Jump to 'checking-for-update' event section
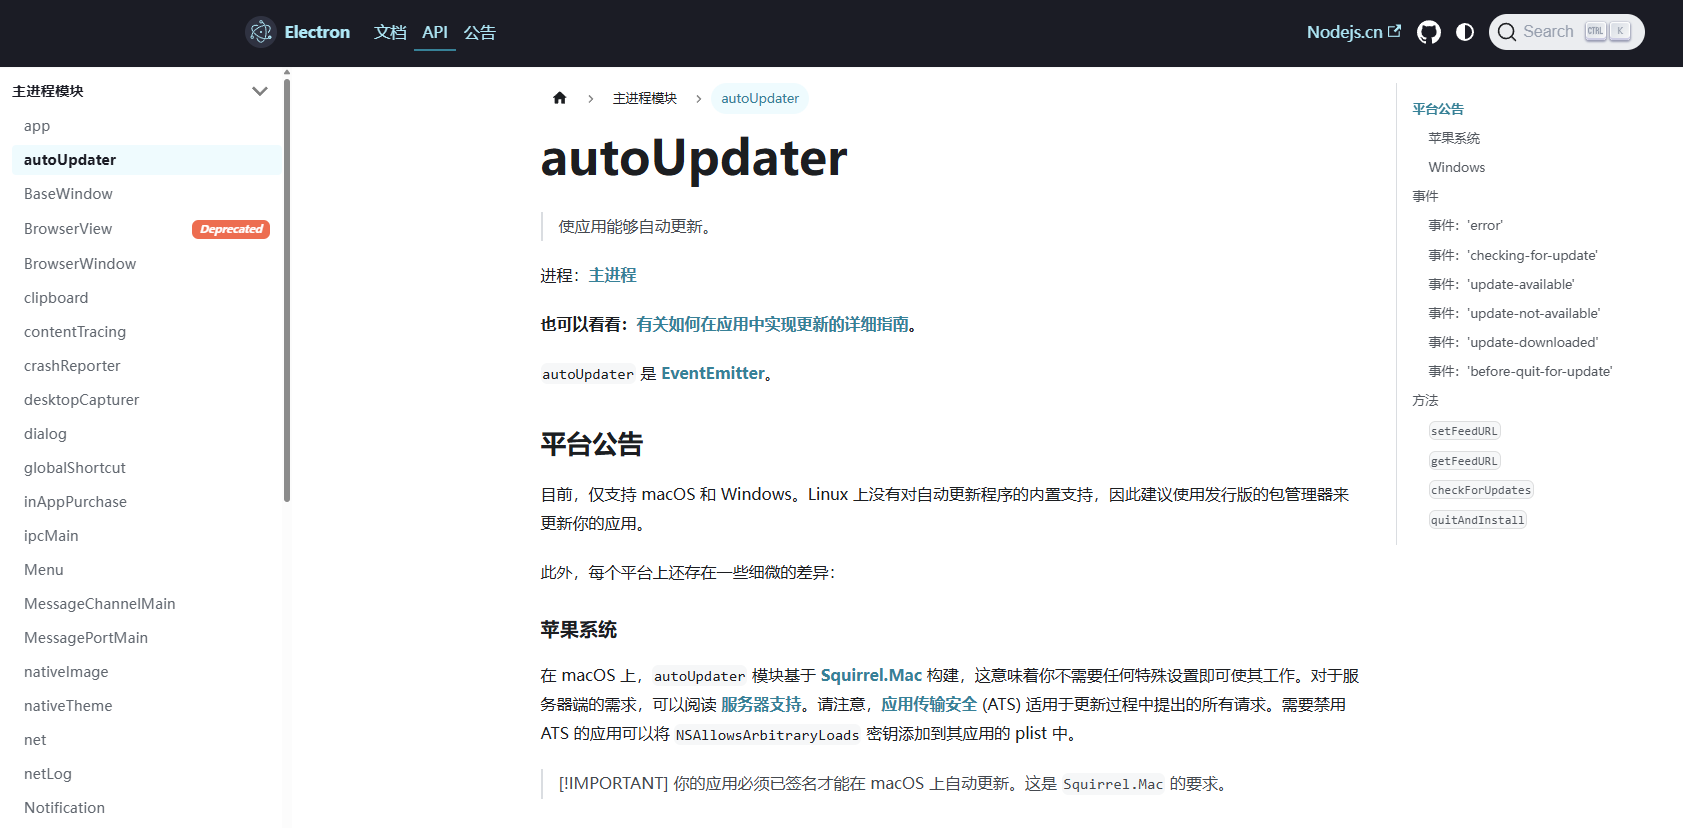Image resolution: width=1683 pixels, height=828 pixels. [1513, 255]
